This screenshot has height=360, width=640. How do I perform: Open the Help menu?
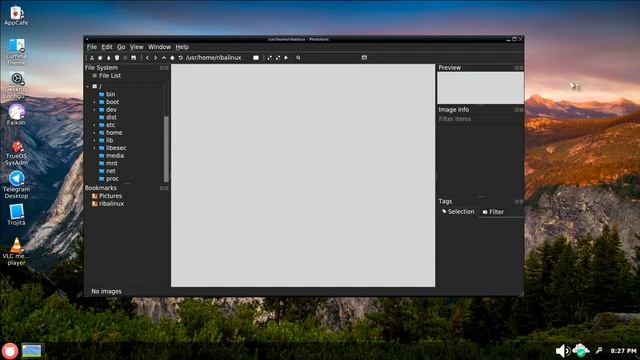click(182, 47)
